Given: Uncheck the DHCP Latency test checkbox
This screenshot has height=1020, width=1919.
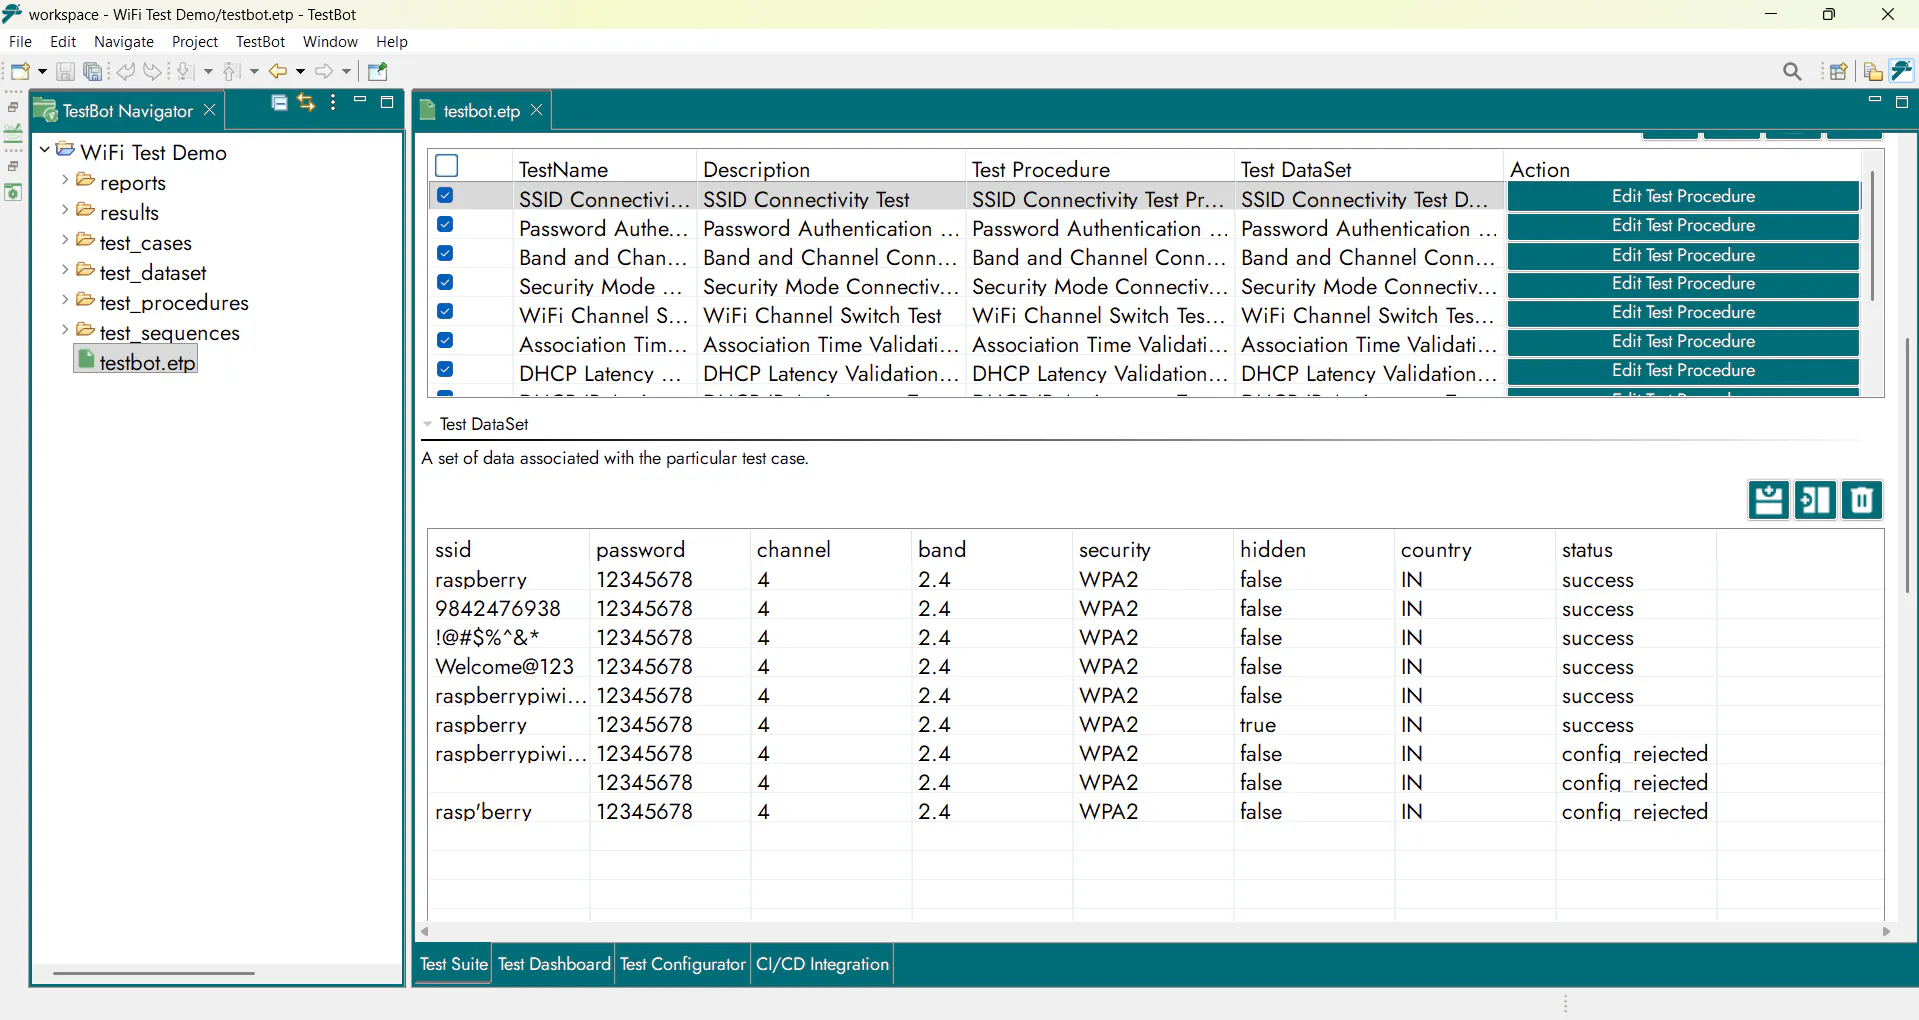Looking at the screenshot, I should click(x=445, y=369).
